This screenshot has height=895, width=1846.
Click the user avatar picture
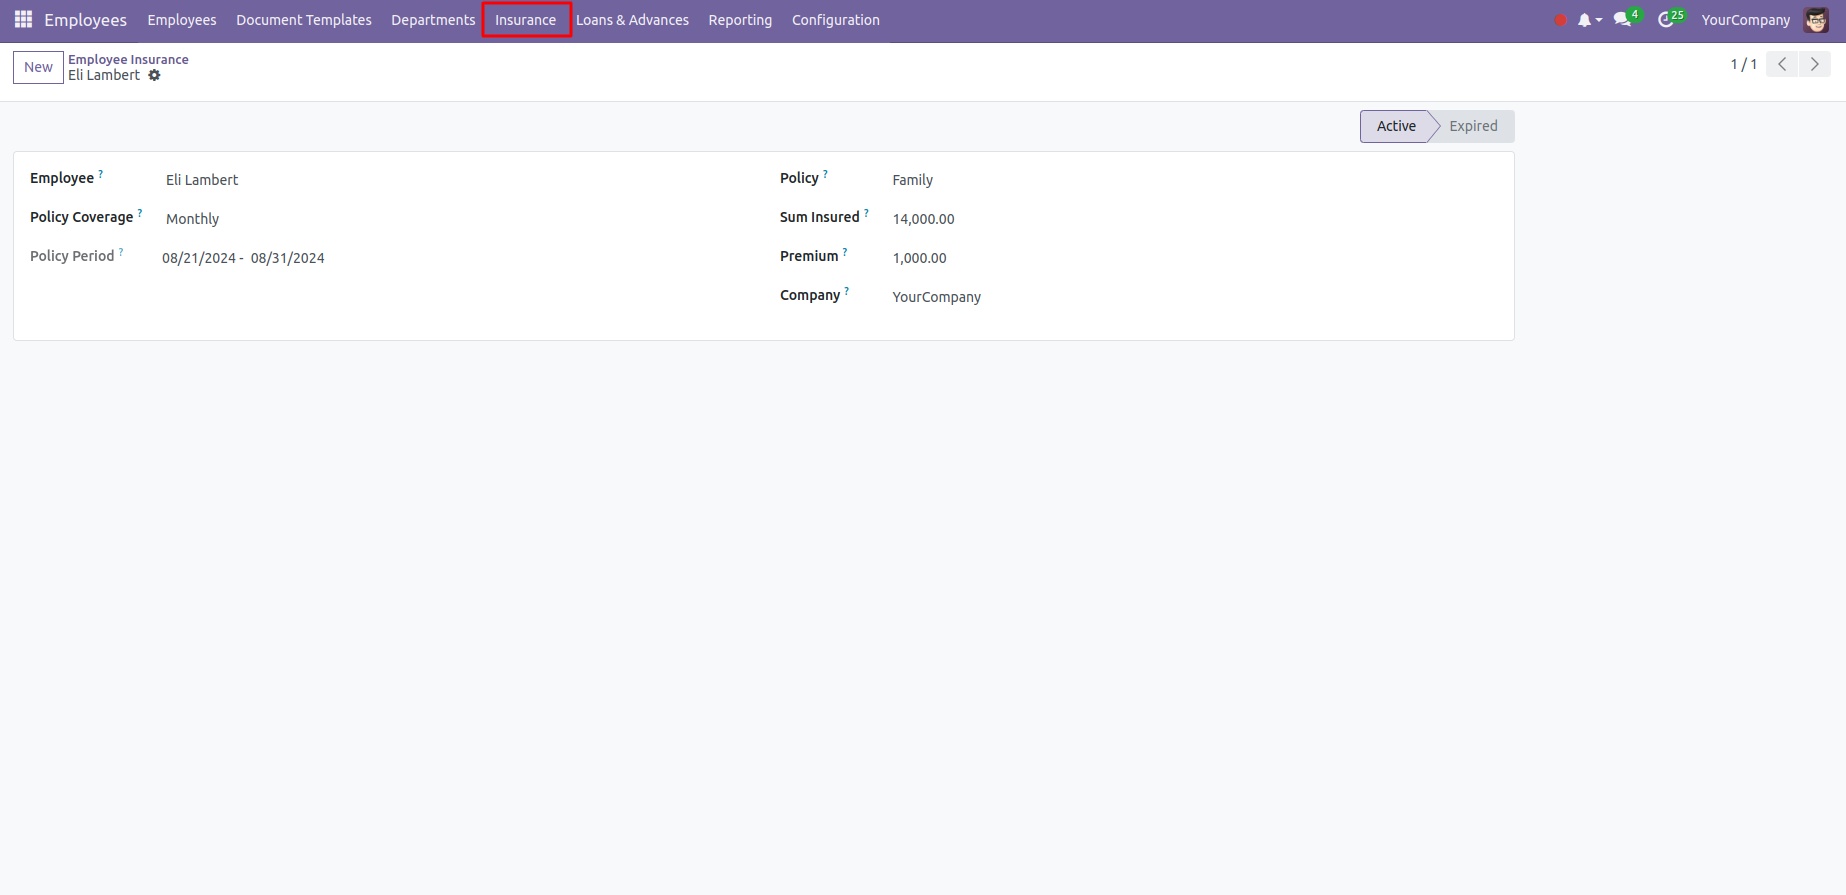pyautogui.click(x=1816, y=20)
